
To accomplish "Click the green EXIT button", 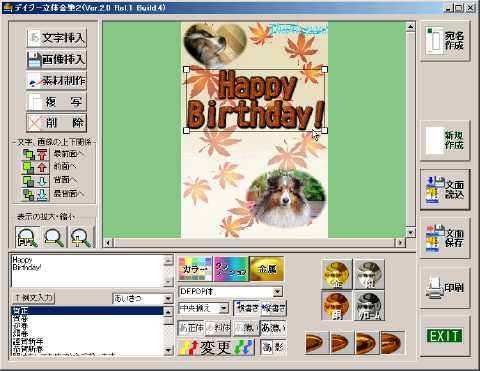I will click(445, 336).
